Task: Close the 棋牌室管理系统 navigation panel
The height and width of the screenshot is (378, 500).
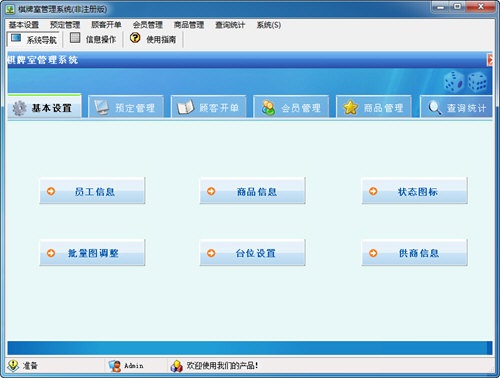Action: pyautogui.click(x=490, y=60)
